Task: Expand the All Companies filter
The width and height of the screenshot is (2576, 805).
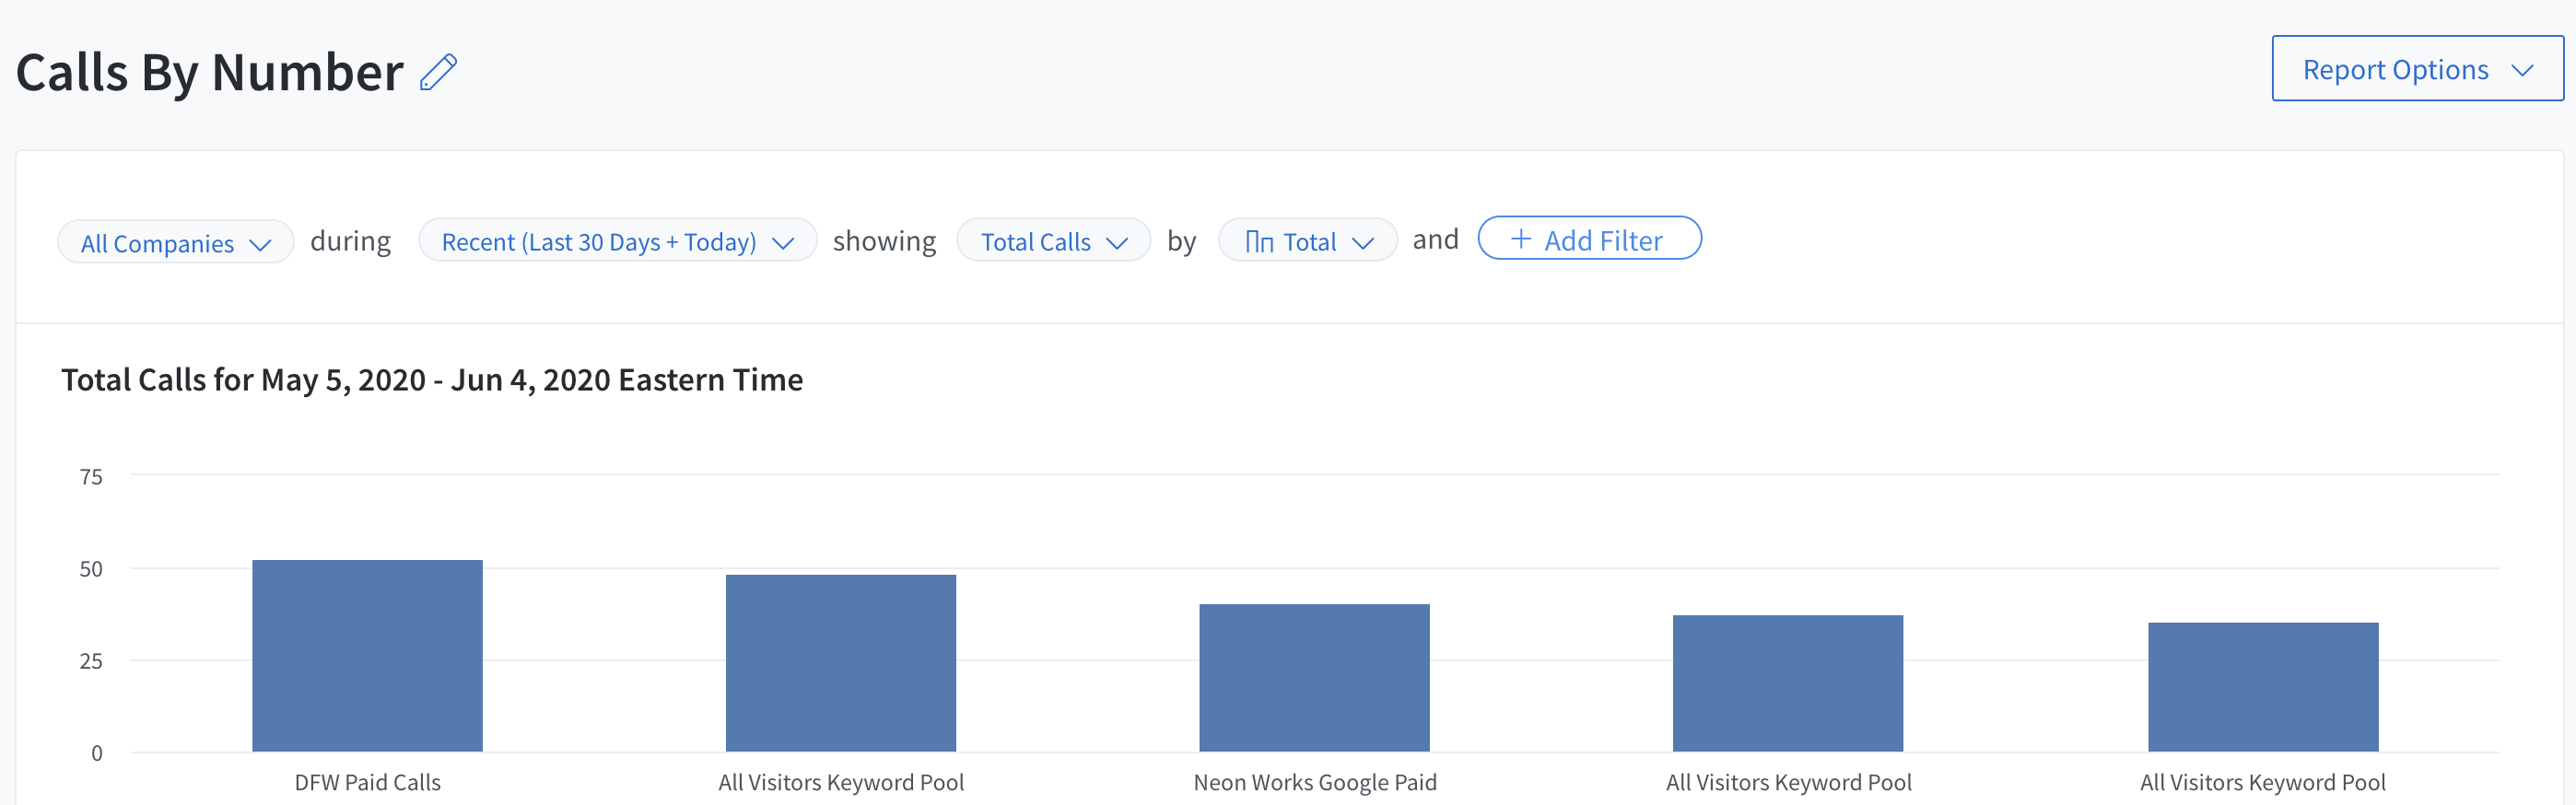Action: [176, 242]
